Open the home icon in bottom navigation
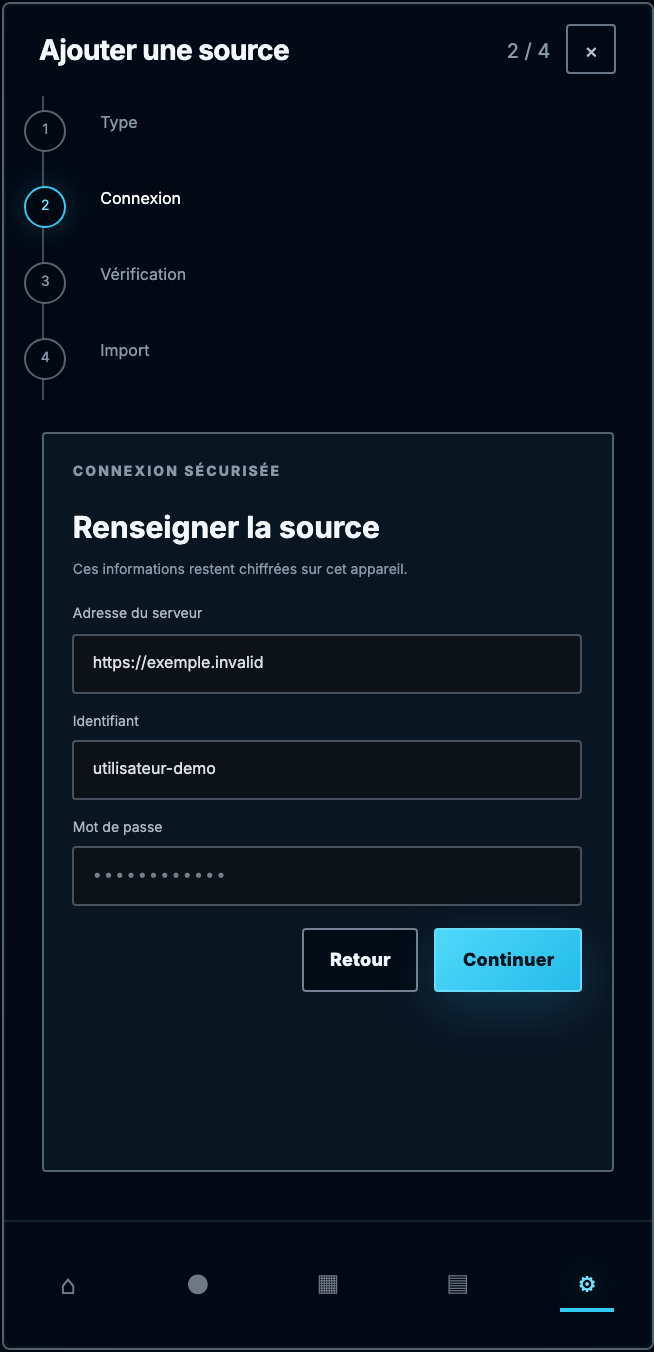654x1352 pixels. click(68, 1285)
